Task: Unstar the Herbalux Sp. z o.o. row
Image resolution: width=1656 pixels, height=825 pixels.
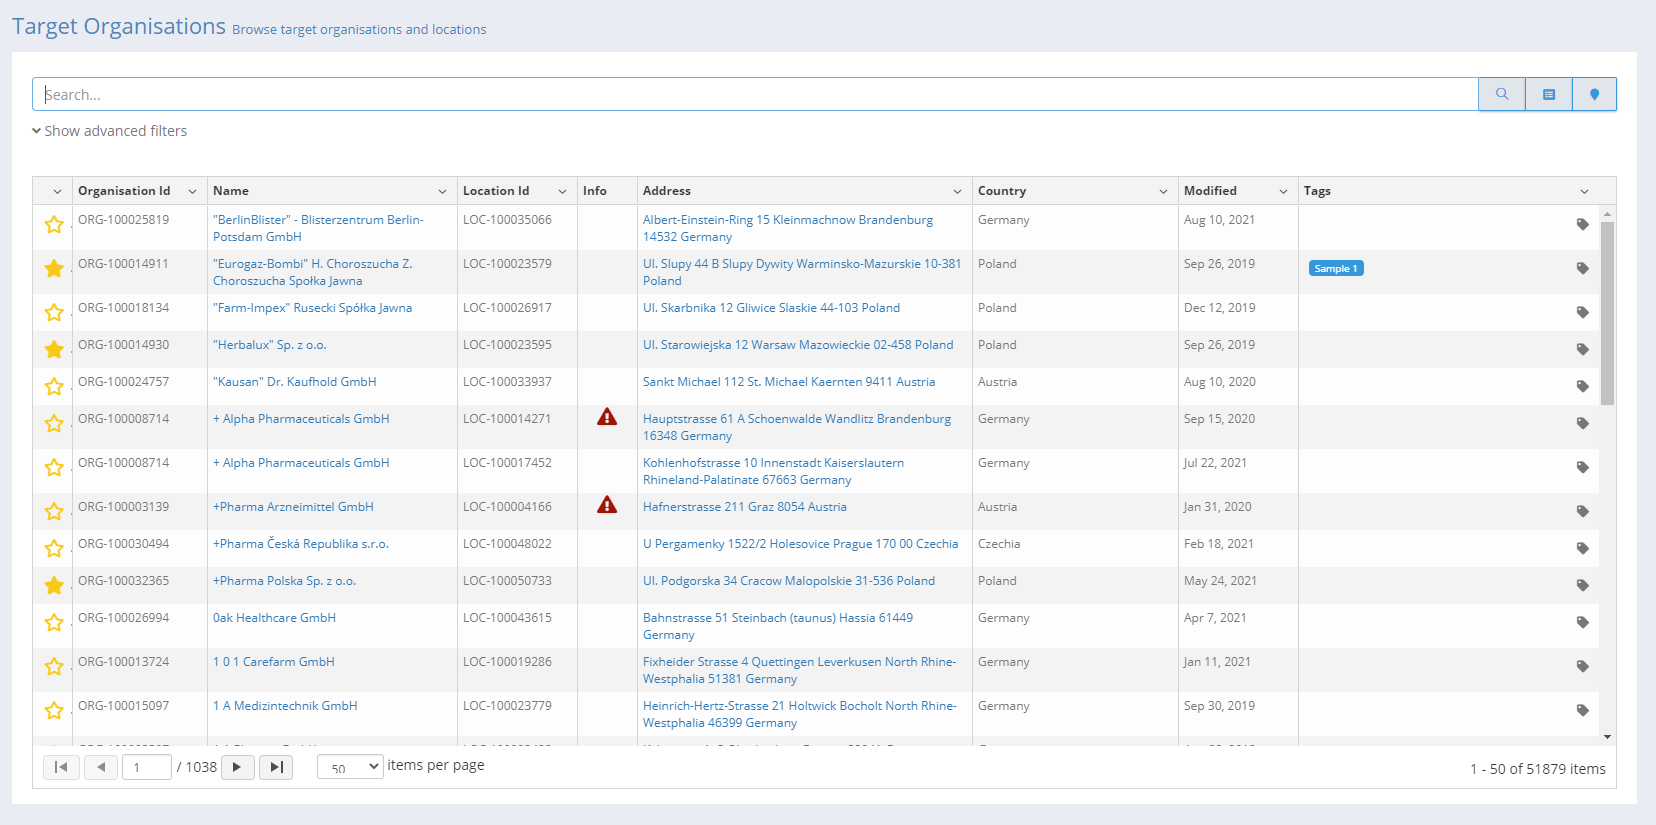Action: point(54,350)
